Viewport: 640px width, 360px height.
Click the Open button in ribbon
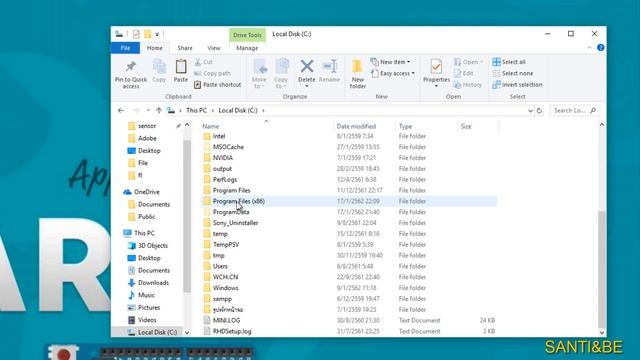coord(469,62)
